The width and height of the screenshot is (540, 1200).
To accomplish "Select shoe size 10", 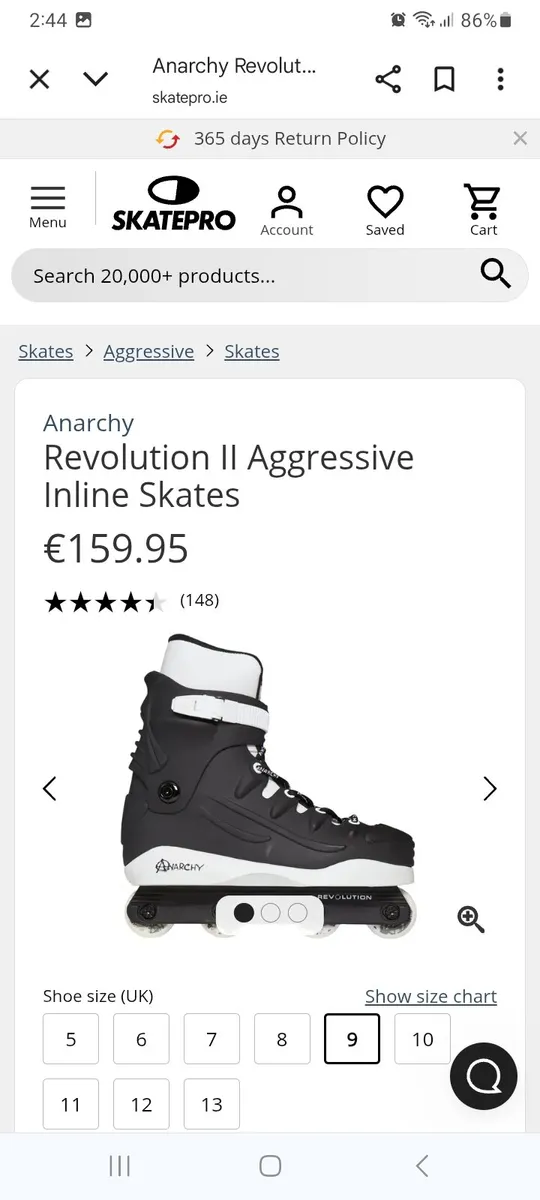I will [x=423, y=1039].
